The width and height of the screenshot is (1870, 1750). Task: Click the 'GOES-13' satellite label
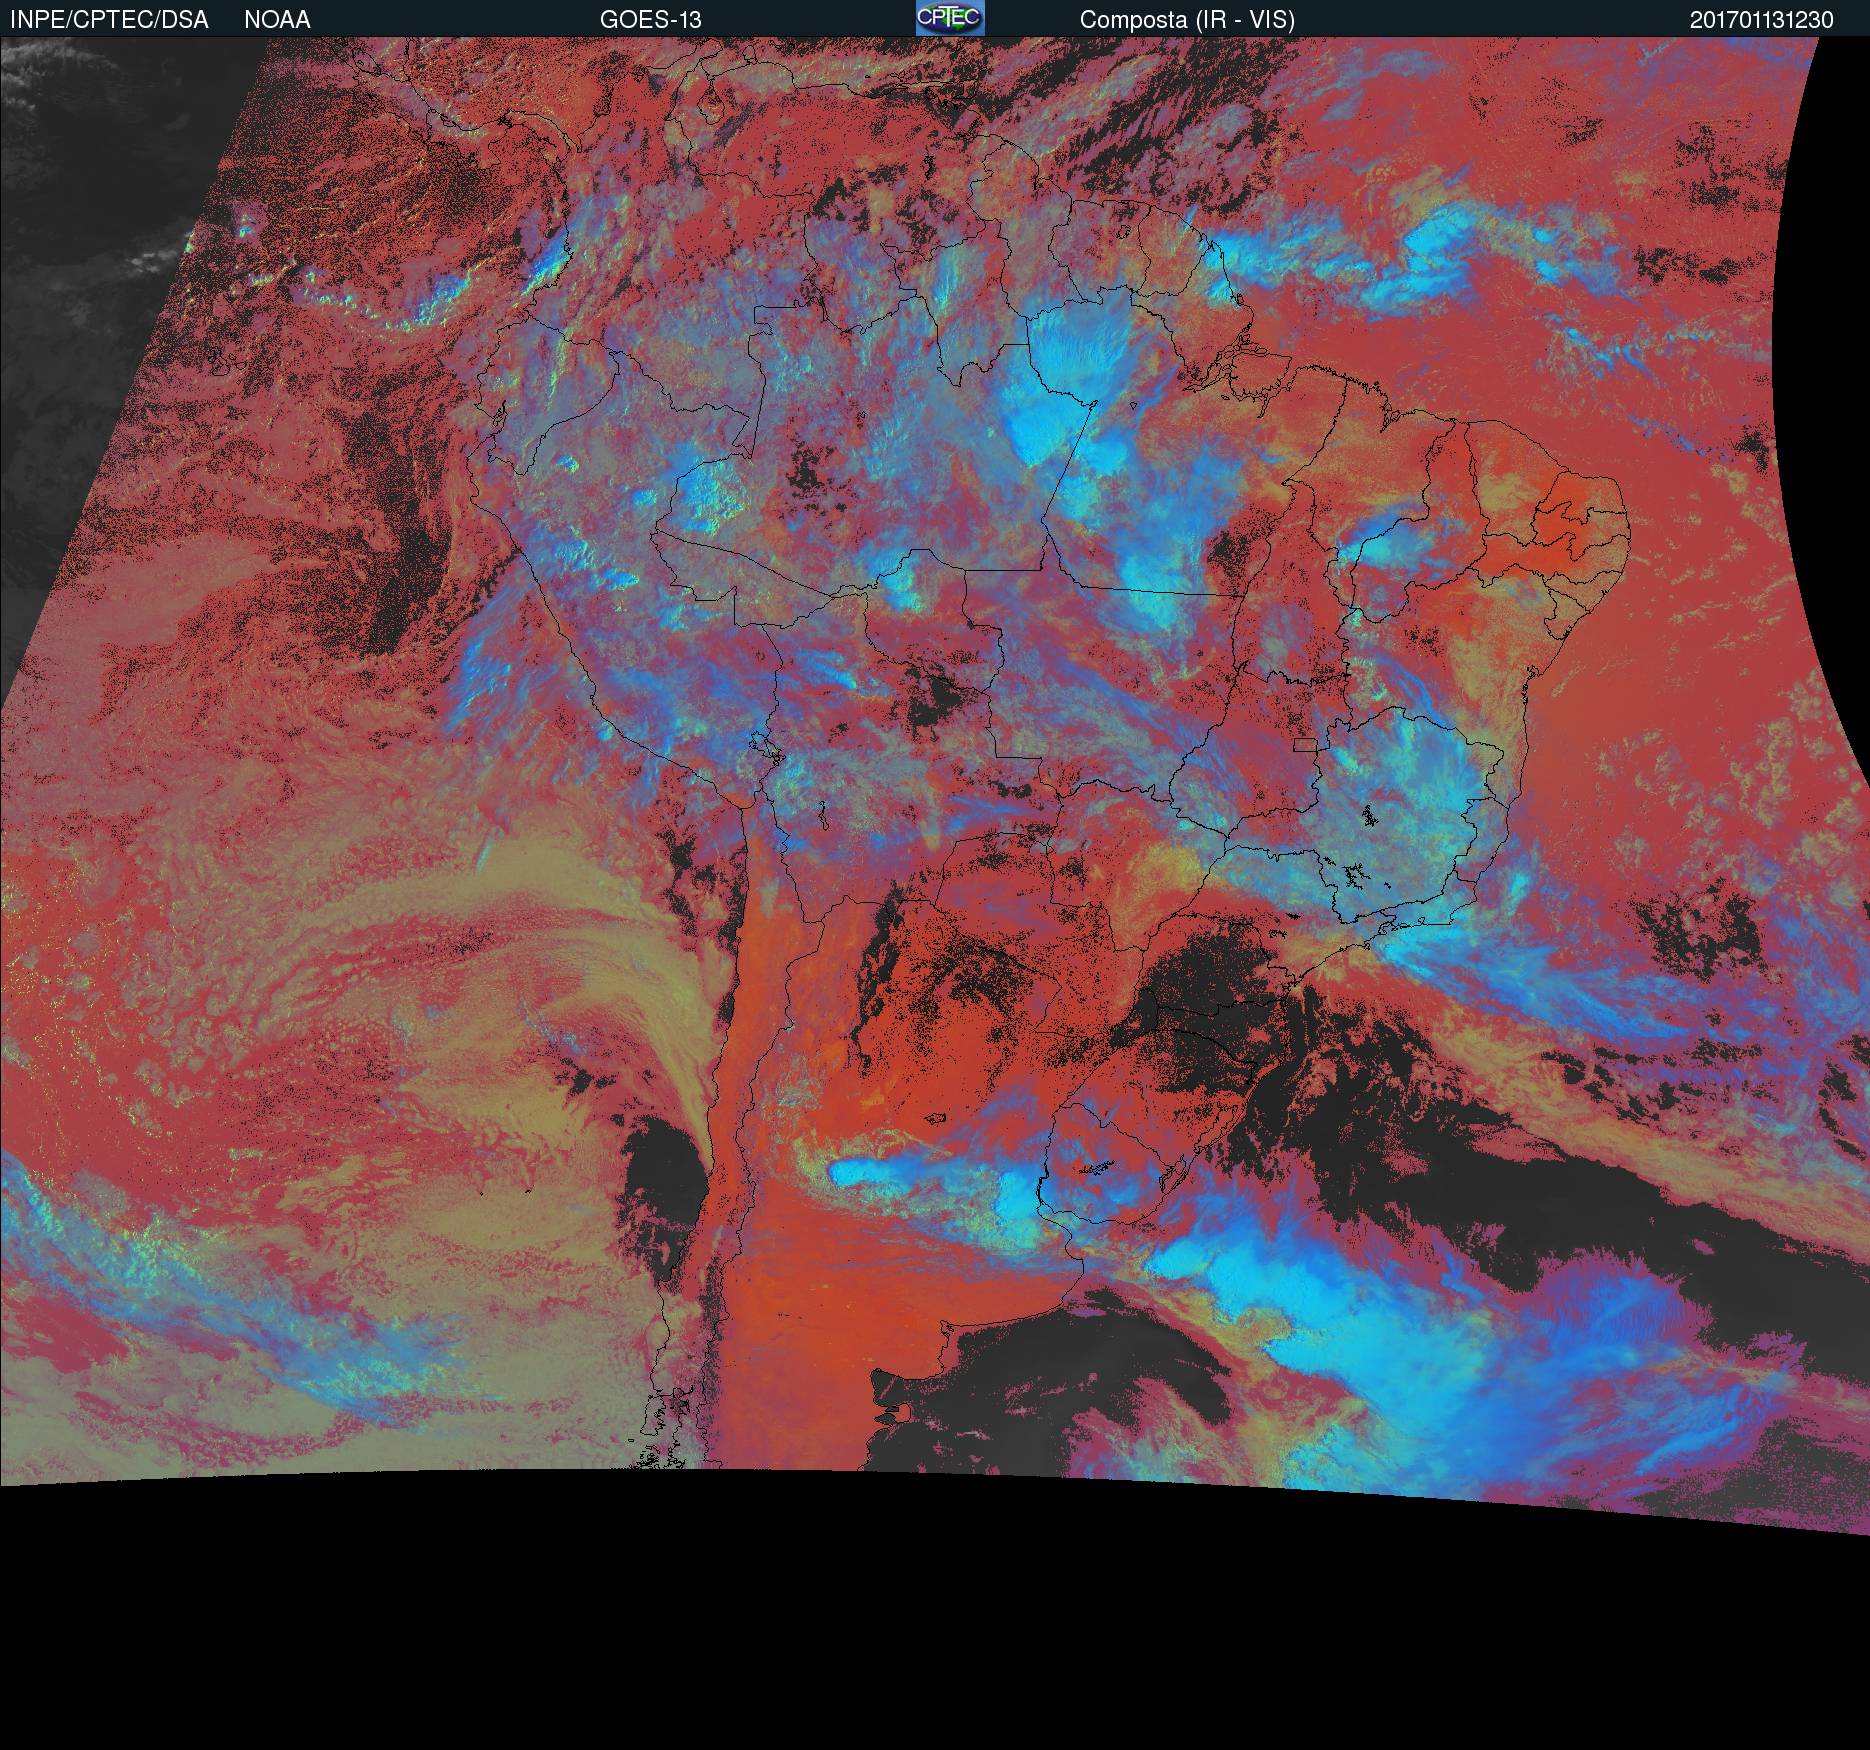tap(650, 20)
